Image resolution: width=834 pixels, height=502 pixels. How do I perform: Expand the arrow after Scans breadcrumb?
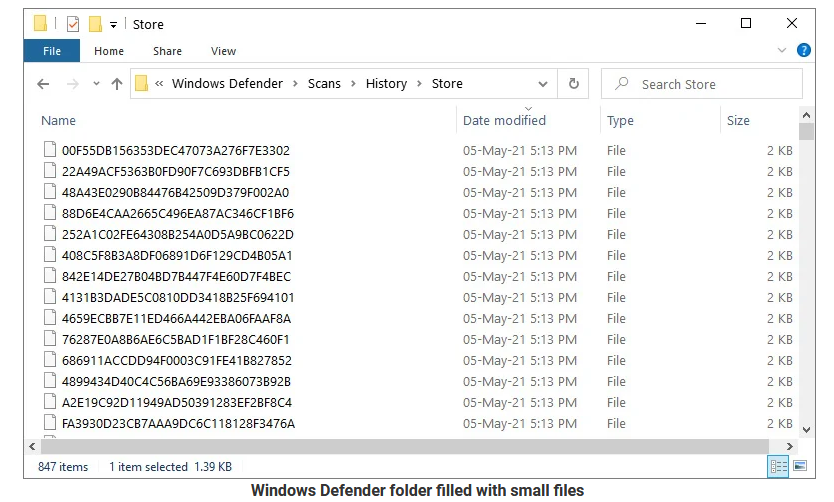[353, 84]
